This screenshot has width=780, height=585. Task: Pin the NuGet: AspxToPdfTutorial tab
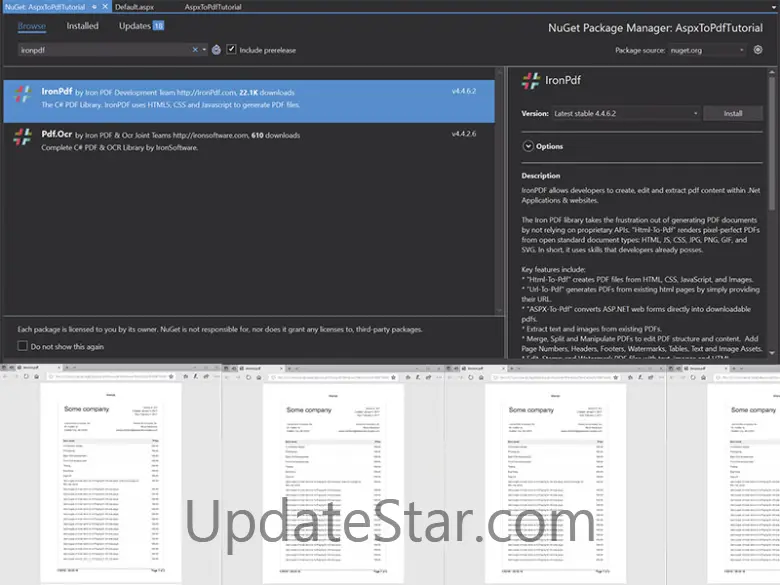[94, 7]
